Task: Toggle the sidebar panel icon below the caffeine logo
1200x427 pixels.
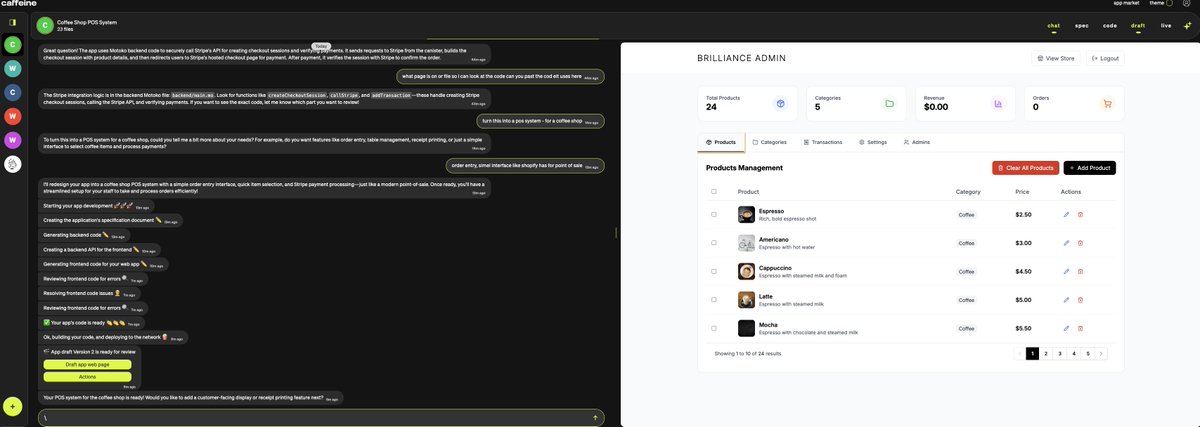Action: [12, 22]
